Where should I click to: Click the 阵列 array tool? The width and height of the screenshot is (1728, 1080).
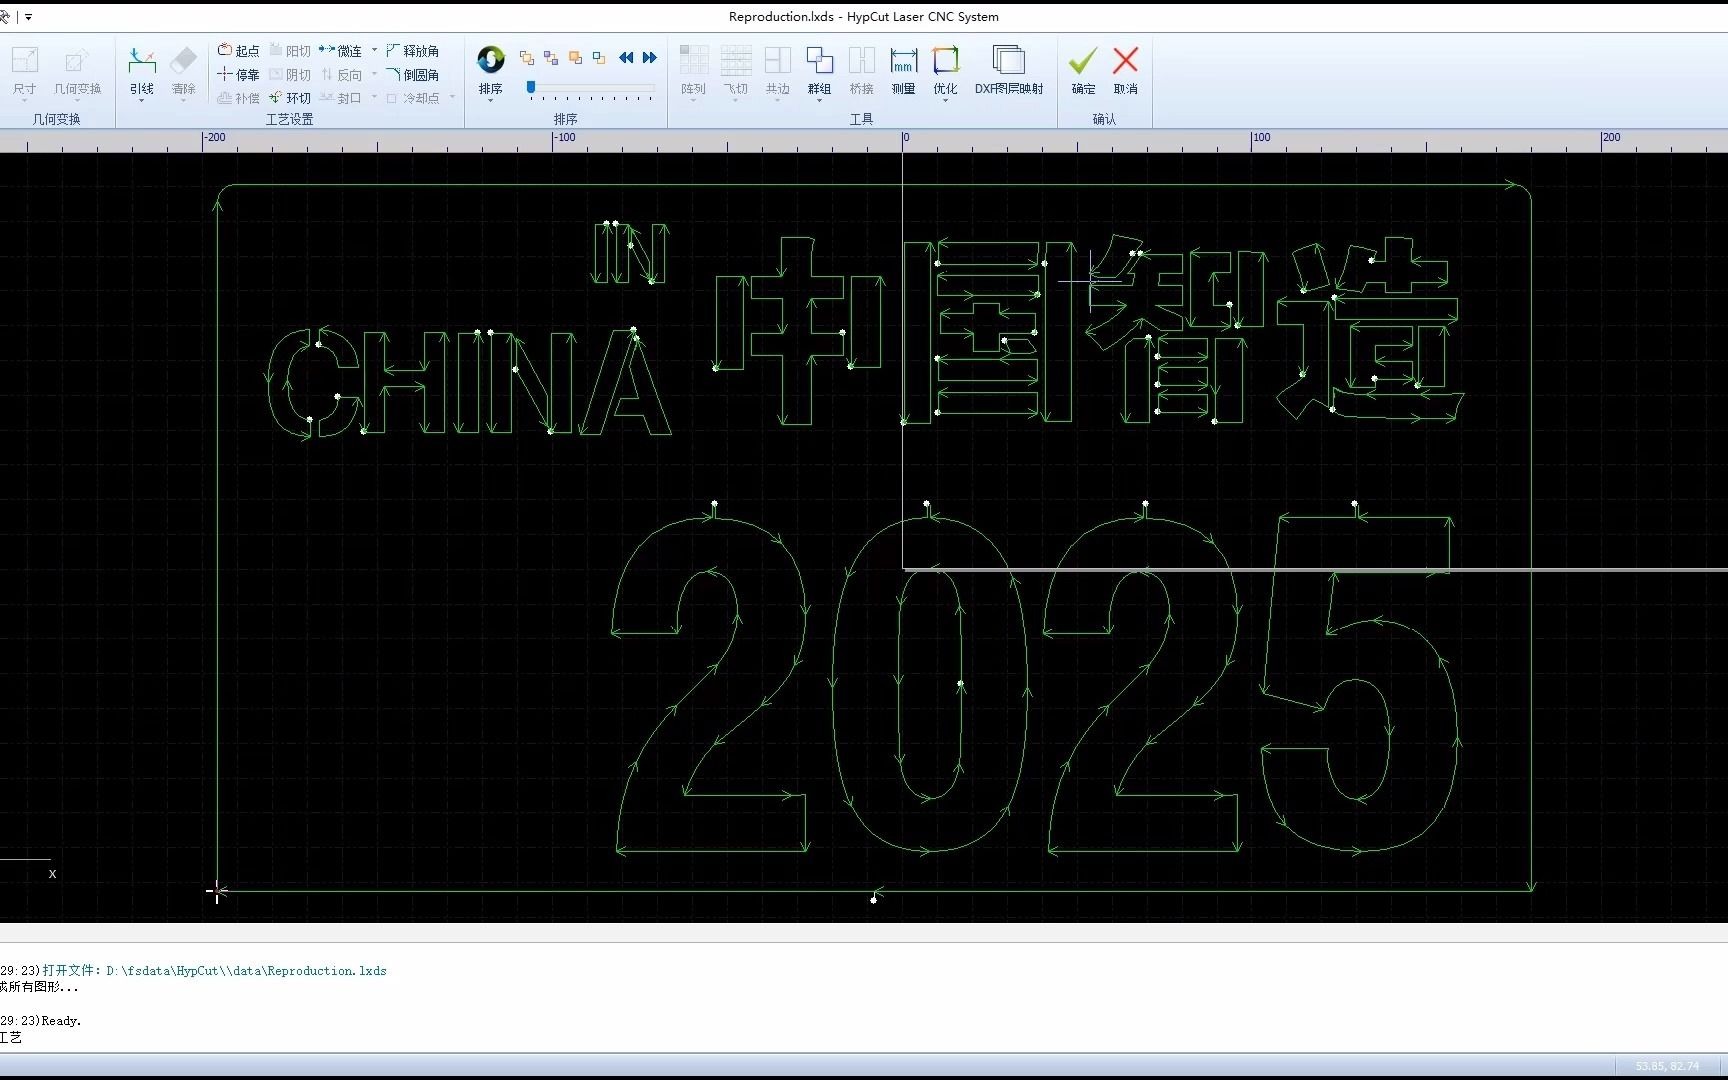pos(694,71)
